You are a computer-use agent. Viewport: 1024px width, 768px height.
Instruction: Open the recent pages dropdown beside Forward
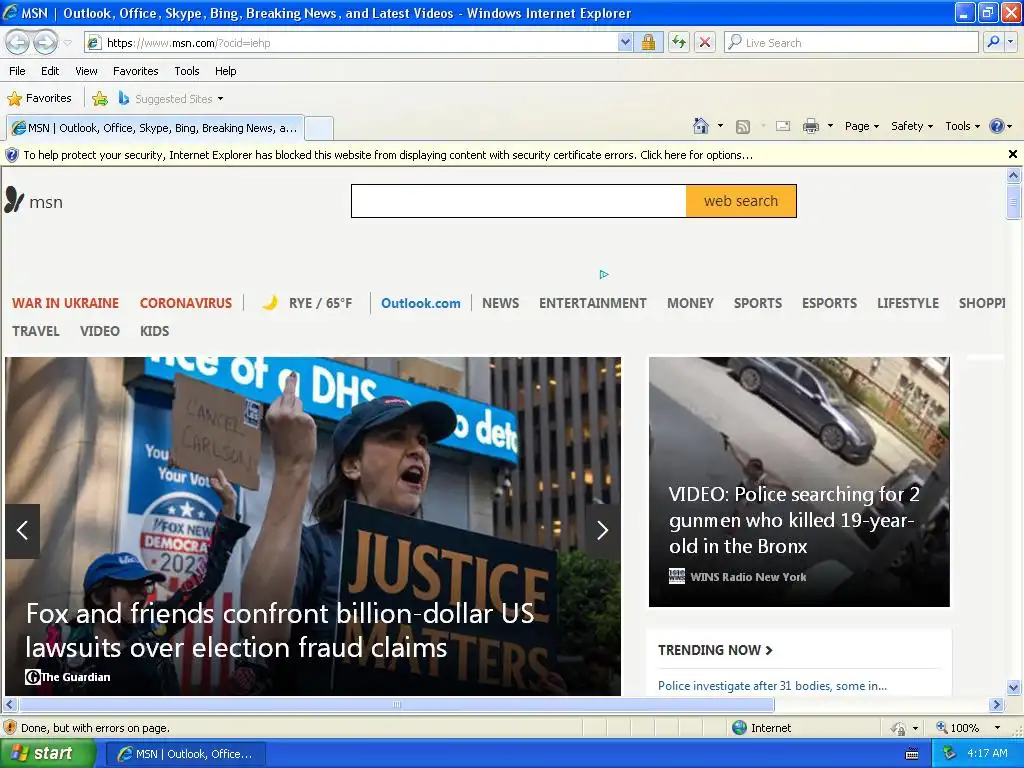[67, 43]
